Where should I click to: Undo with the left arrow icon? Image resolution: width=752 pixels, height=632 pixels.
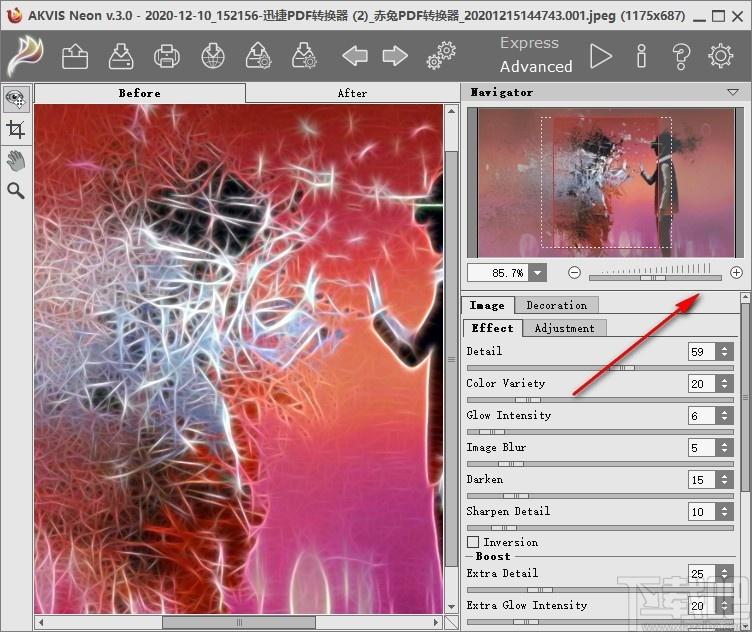tap(355, 56)
